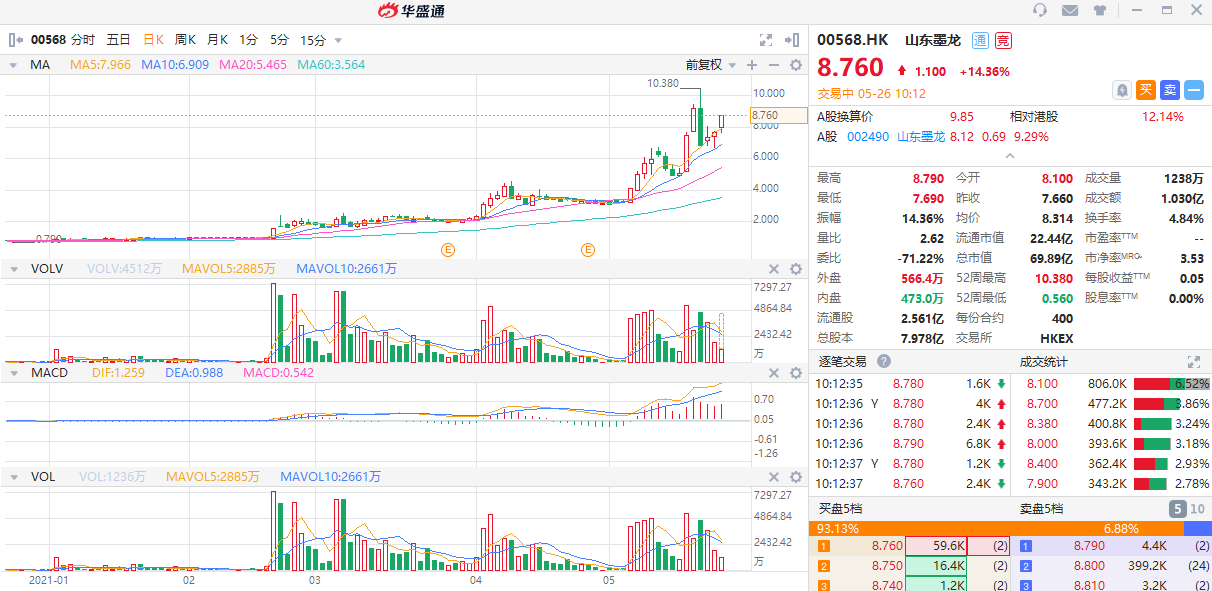Collapse right quote panel arrow icon

point(793,40)
